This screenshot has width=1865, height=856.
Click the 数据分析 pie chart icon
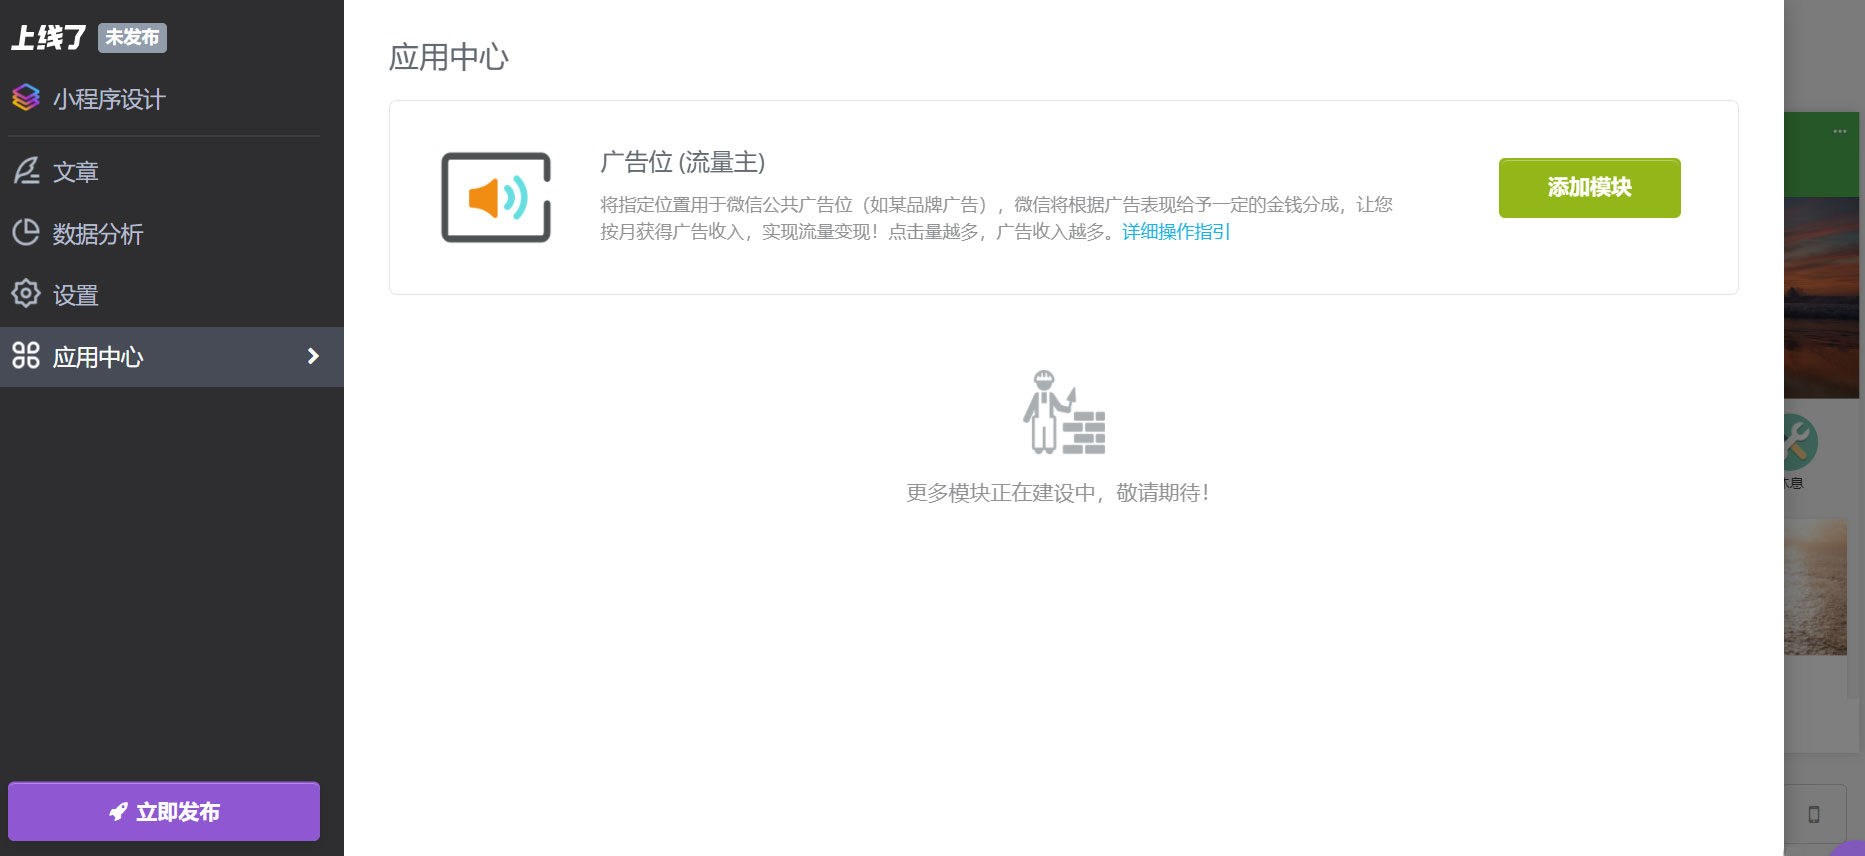(x=26, y=233)
